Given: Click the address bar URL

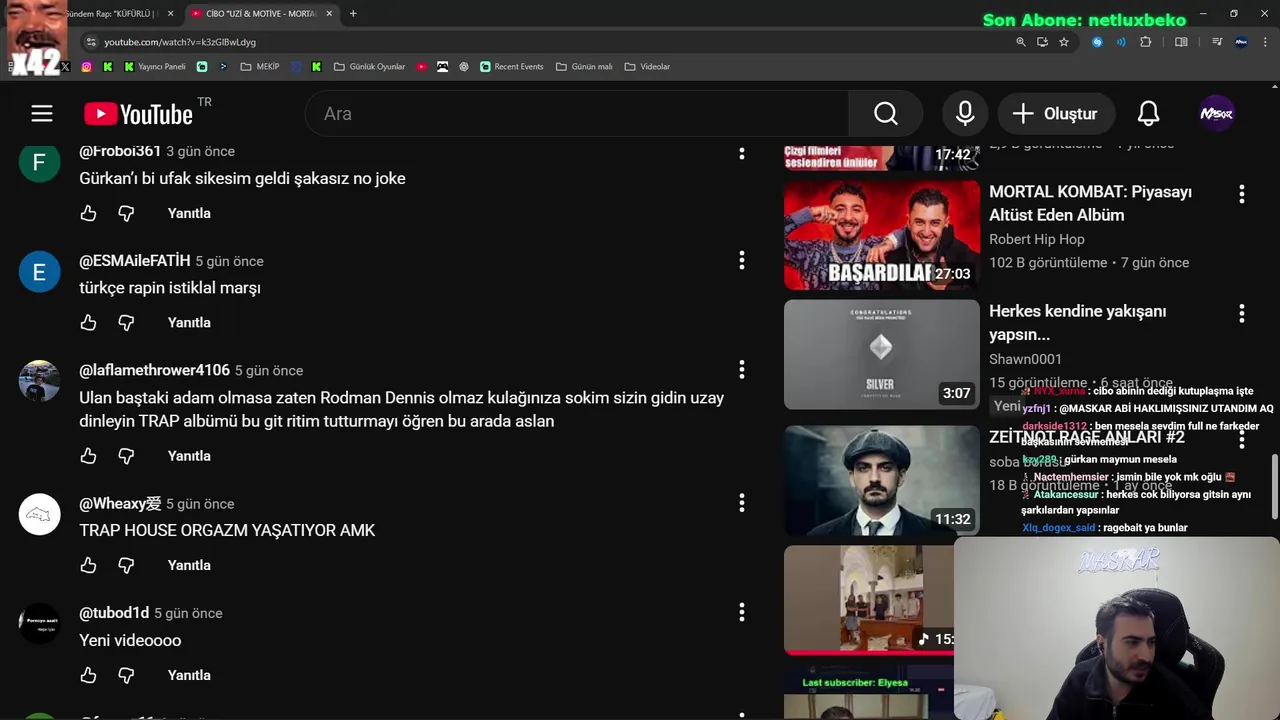Looking at the screenshot, I should 180,42.
